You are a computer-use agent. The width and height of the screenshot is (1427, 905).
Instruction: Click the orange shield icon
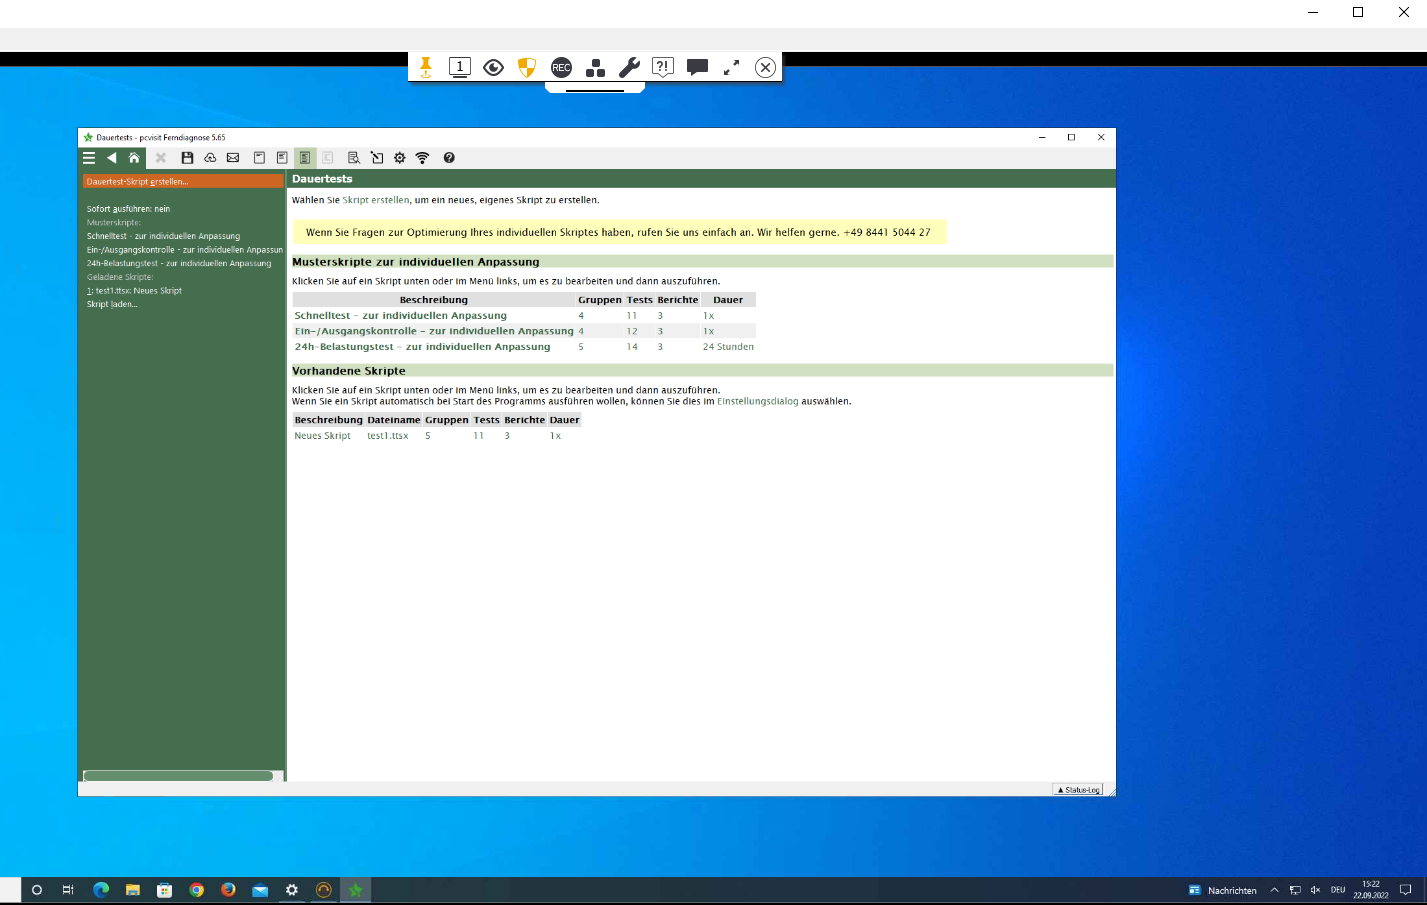click(527, 68)
